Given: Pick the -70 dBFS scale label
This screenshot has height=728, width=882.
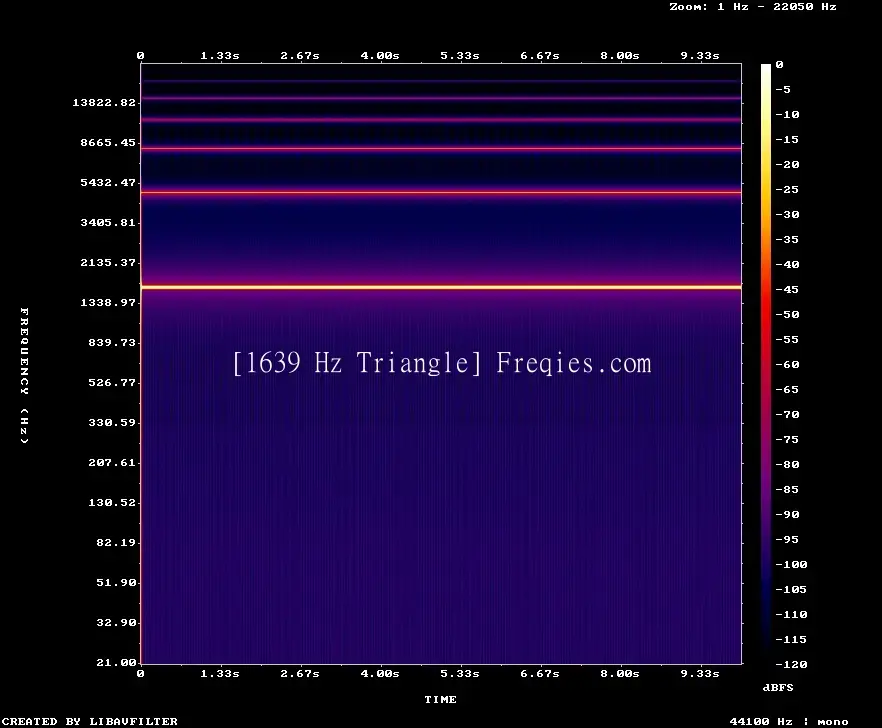Looking at the screenshot, I should pyautogui.click(x=787, y=414).
